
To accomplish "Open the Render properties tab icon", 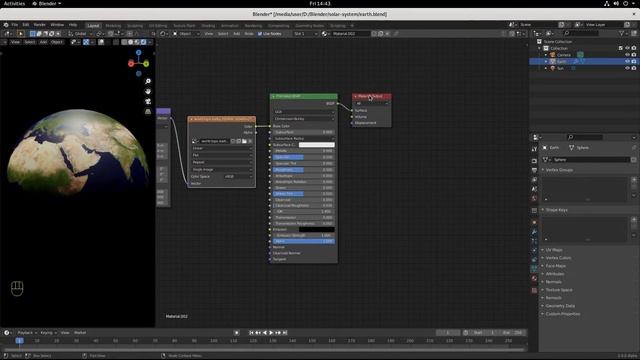I will [x=534, y=161].
